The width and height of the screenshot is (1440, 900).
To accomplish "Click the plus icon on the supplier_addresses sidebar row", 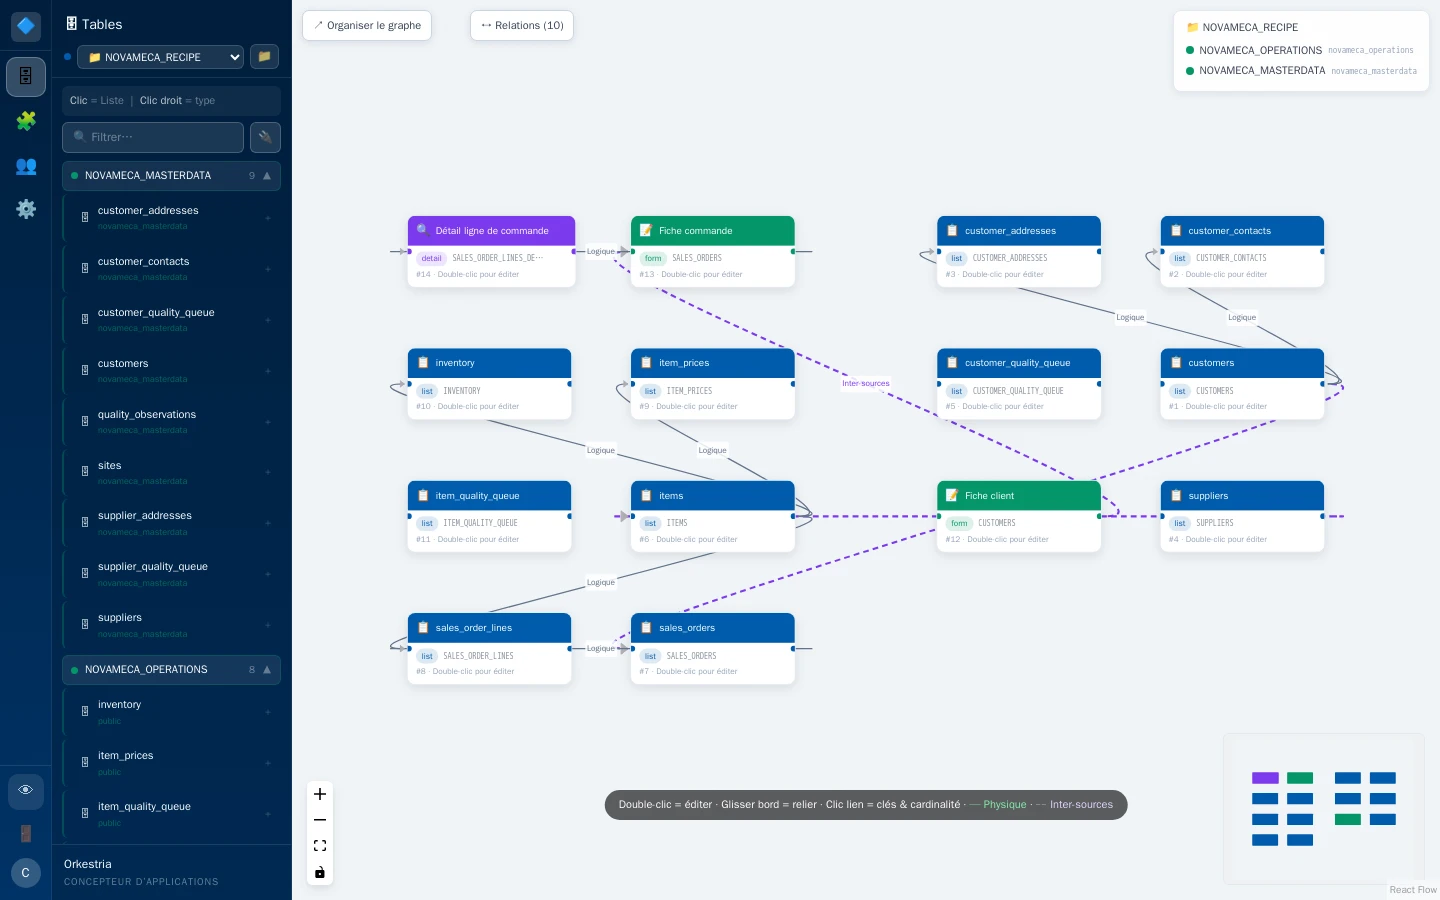I will click(x=268, y=523).
